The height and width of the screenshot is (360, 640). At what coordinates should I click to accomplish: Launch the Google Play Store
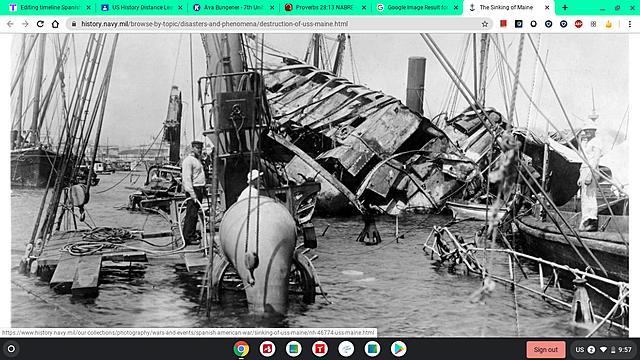398,349
